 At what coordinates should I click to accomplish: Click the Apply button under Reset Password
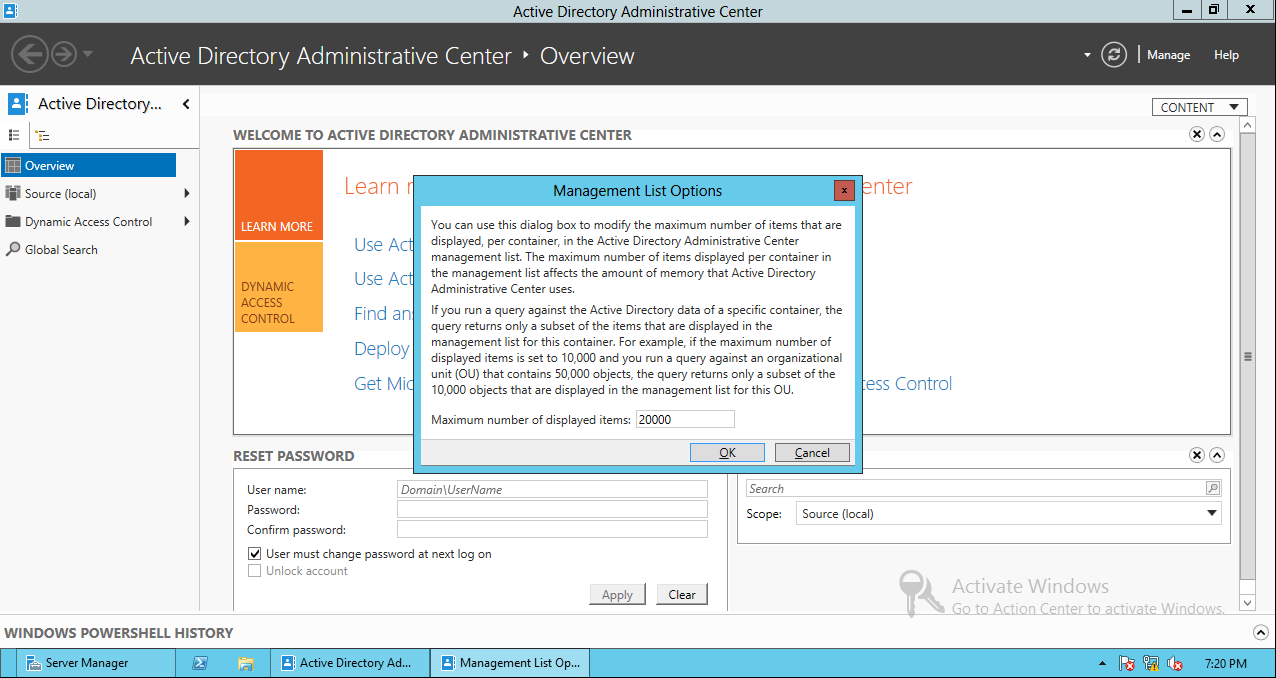pos(617,594)
